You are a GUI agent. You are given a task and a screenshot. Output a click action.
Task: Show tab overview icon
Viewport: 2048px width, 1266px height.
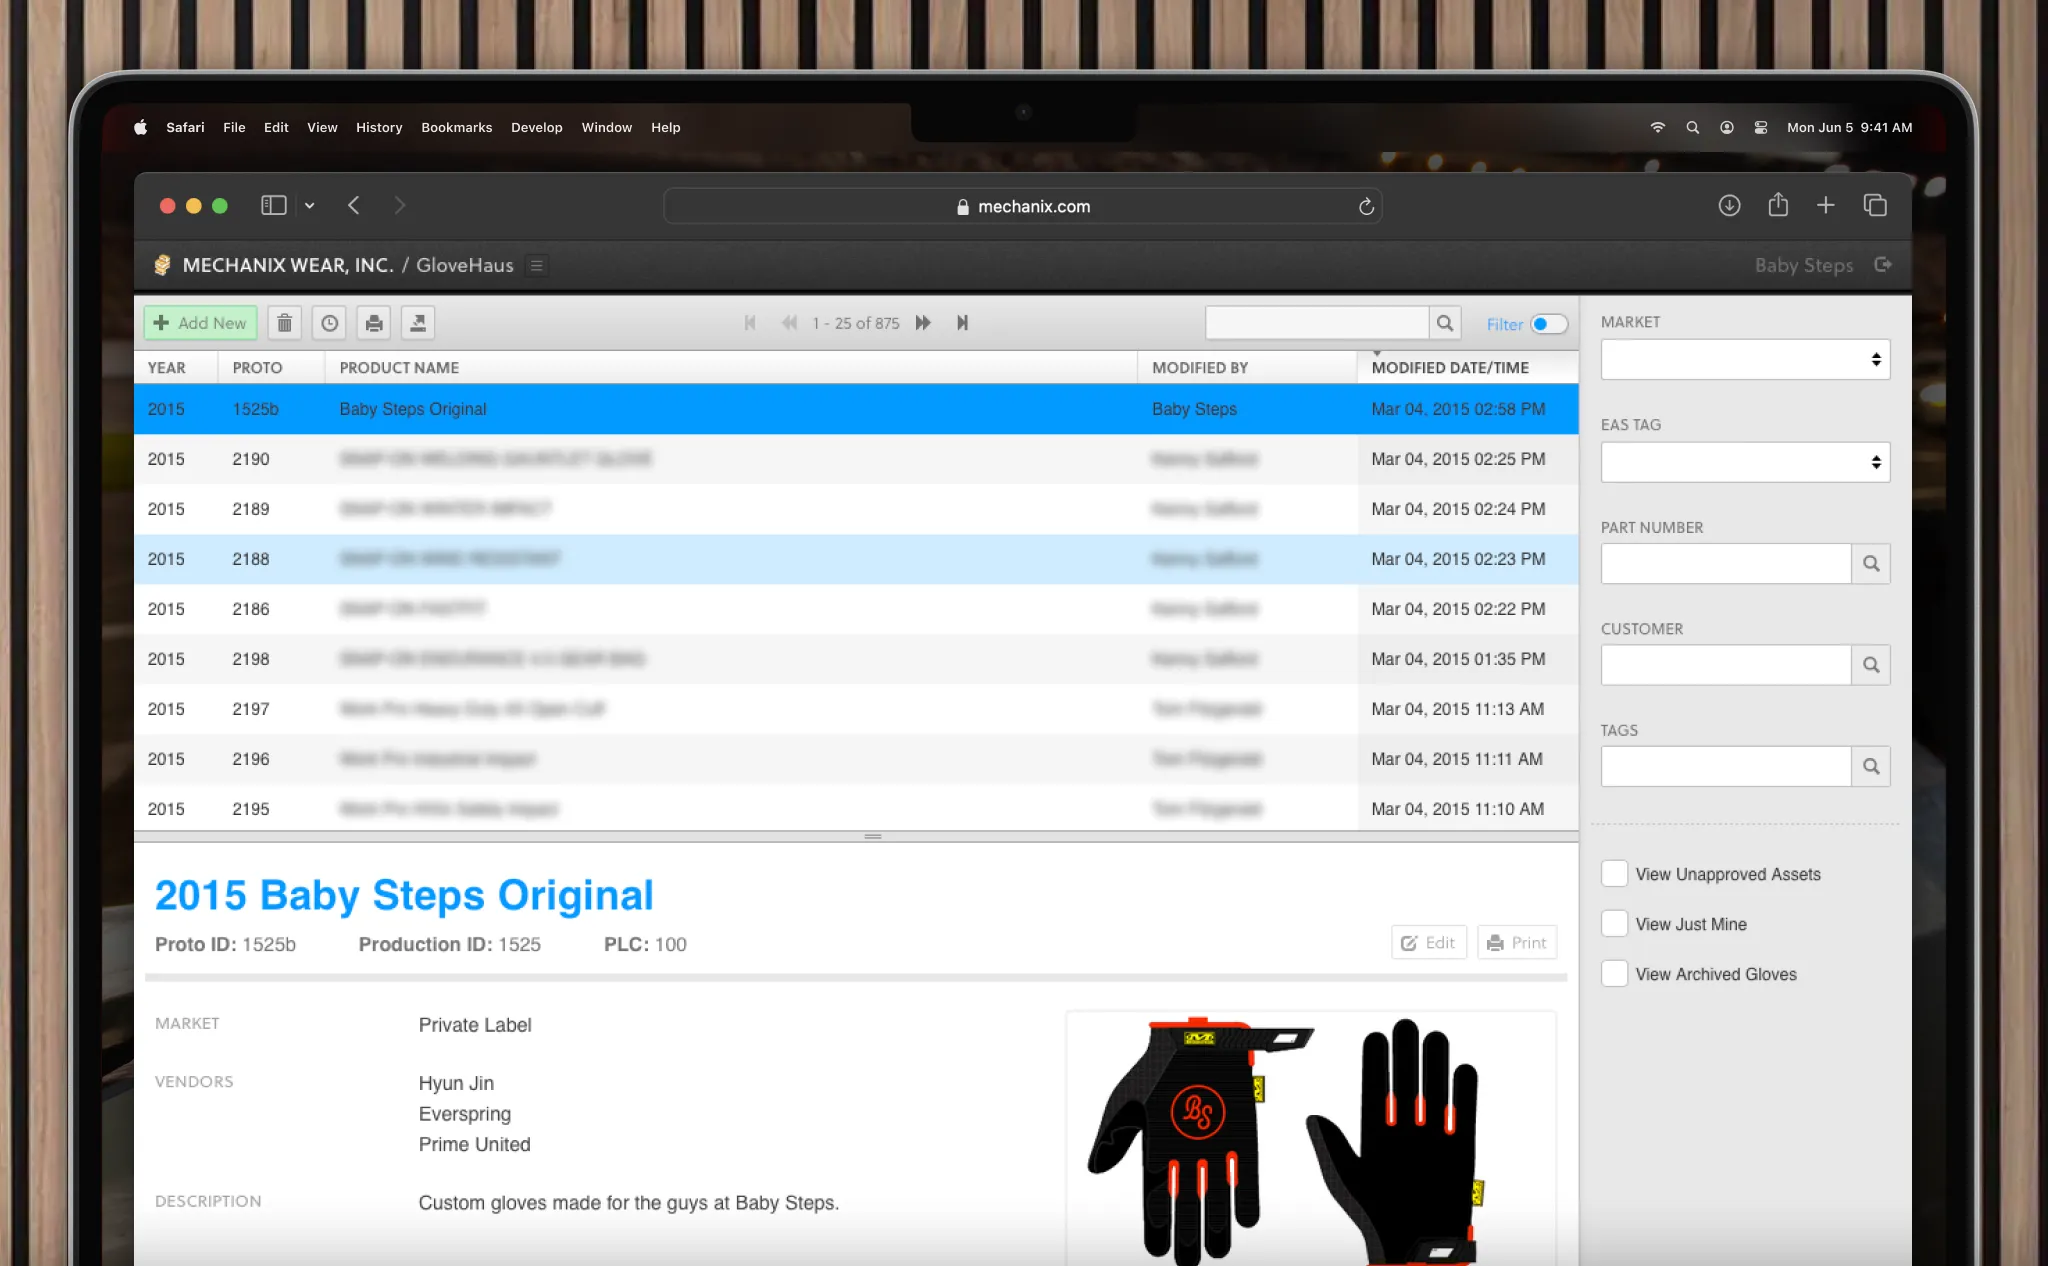[x=1875, y=205]
